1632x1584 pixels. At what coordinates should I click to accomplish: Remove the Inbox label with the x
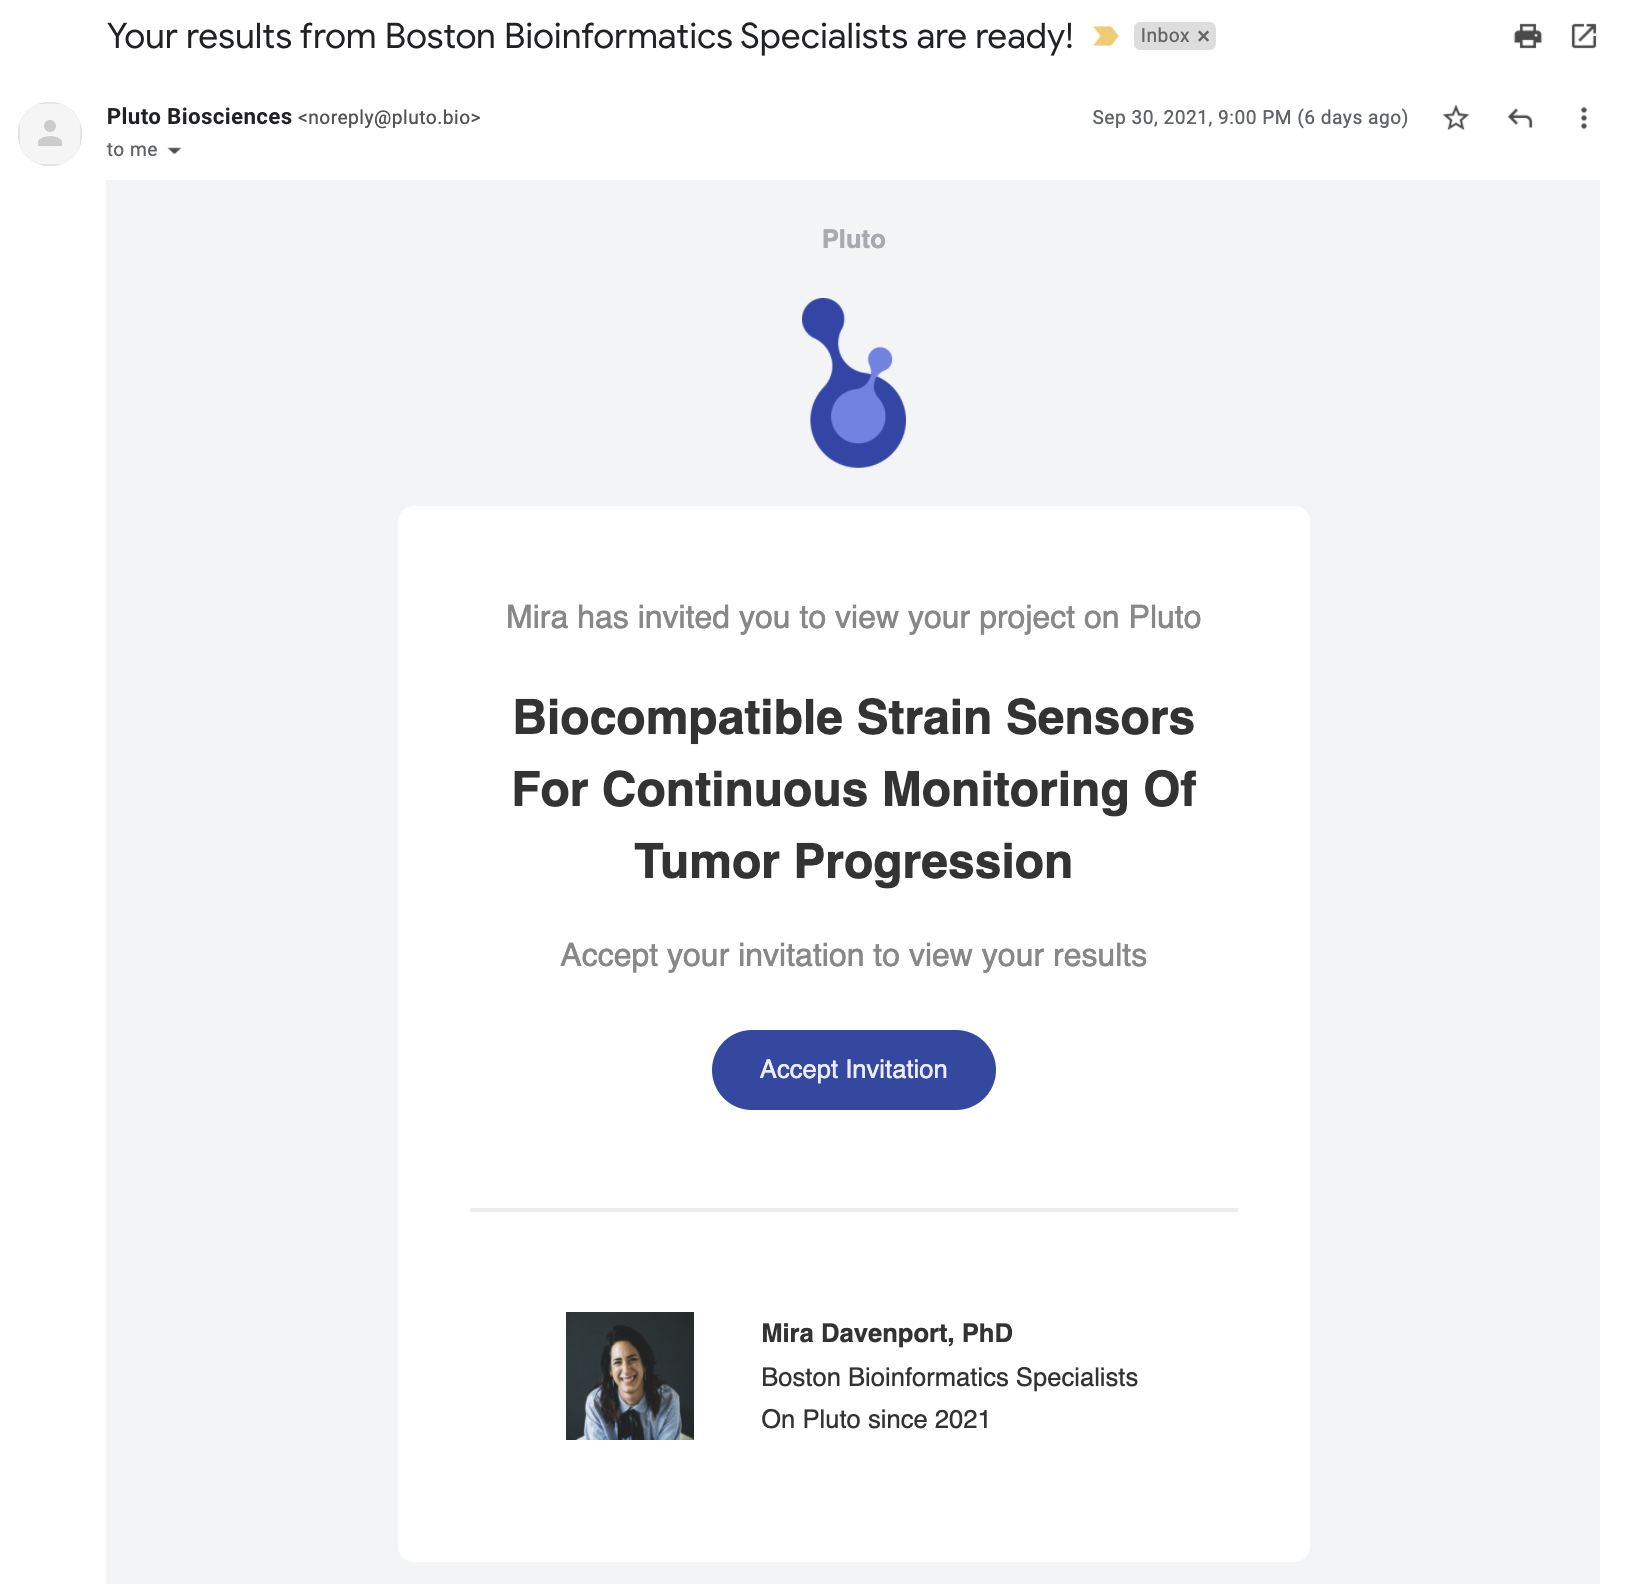[1204, 36]
